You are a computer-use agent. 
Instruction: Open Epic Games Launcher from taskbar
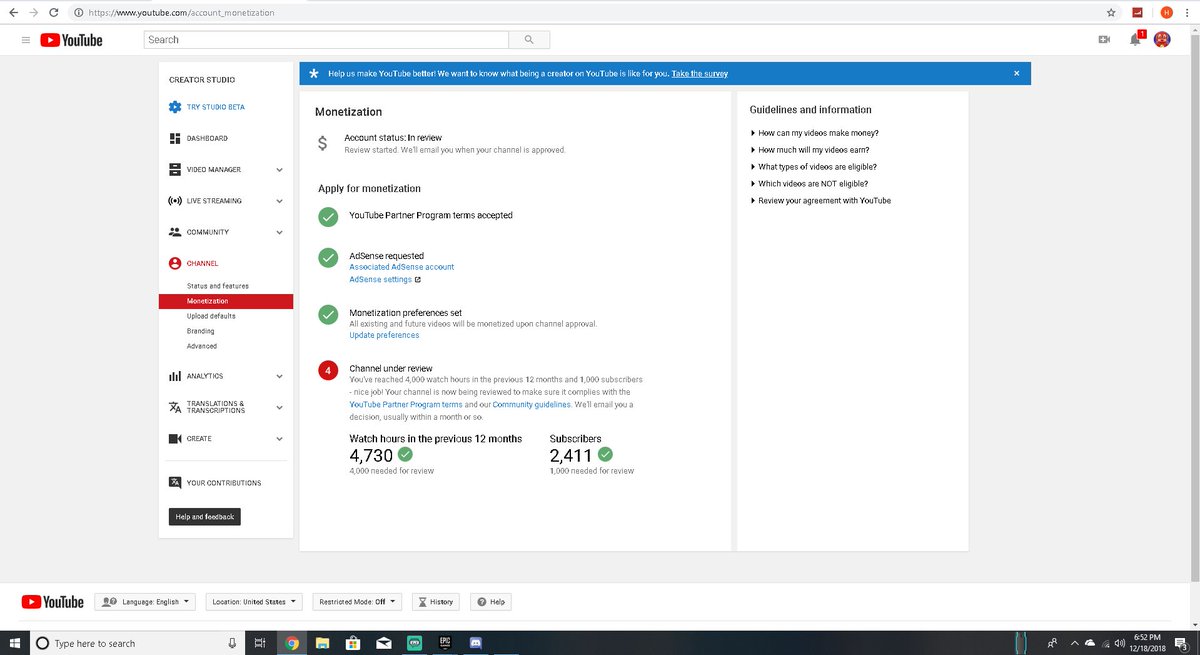click(445, 643)
